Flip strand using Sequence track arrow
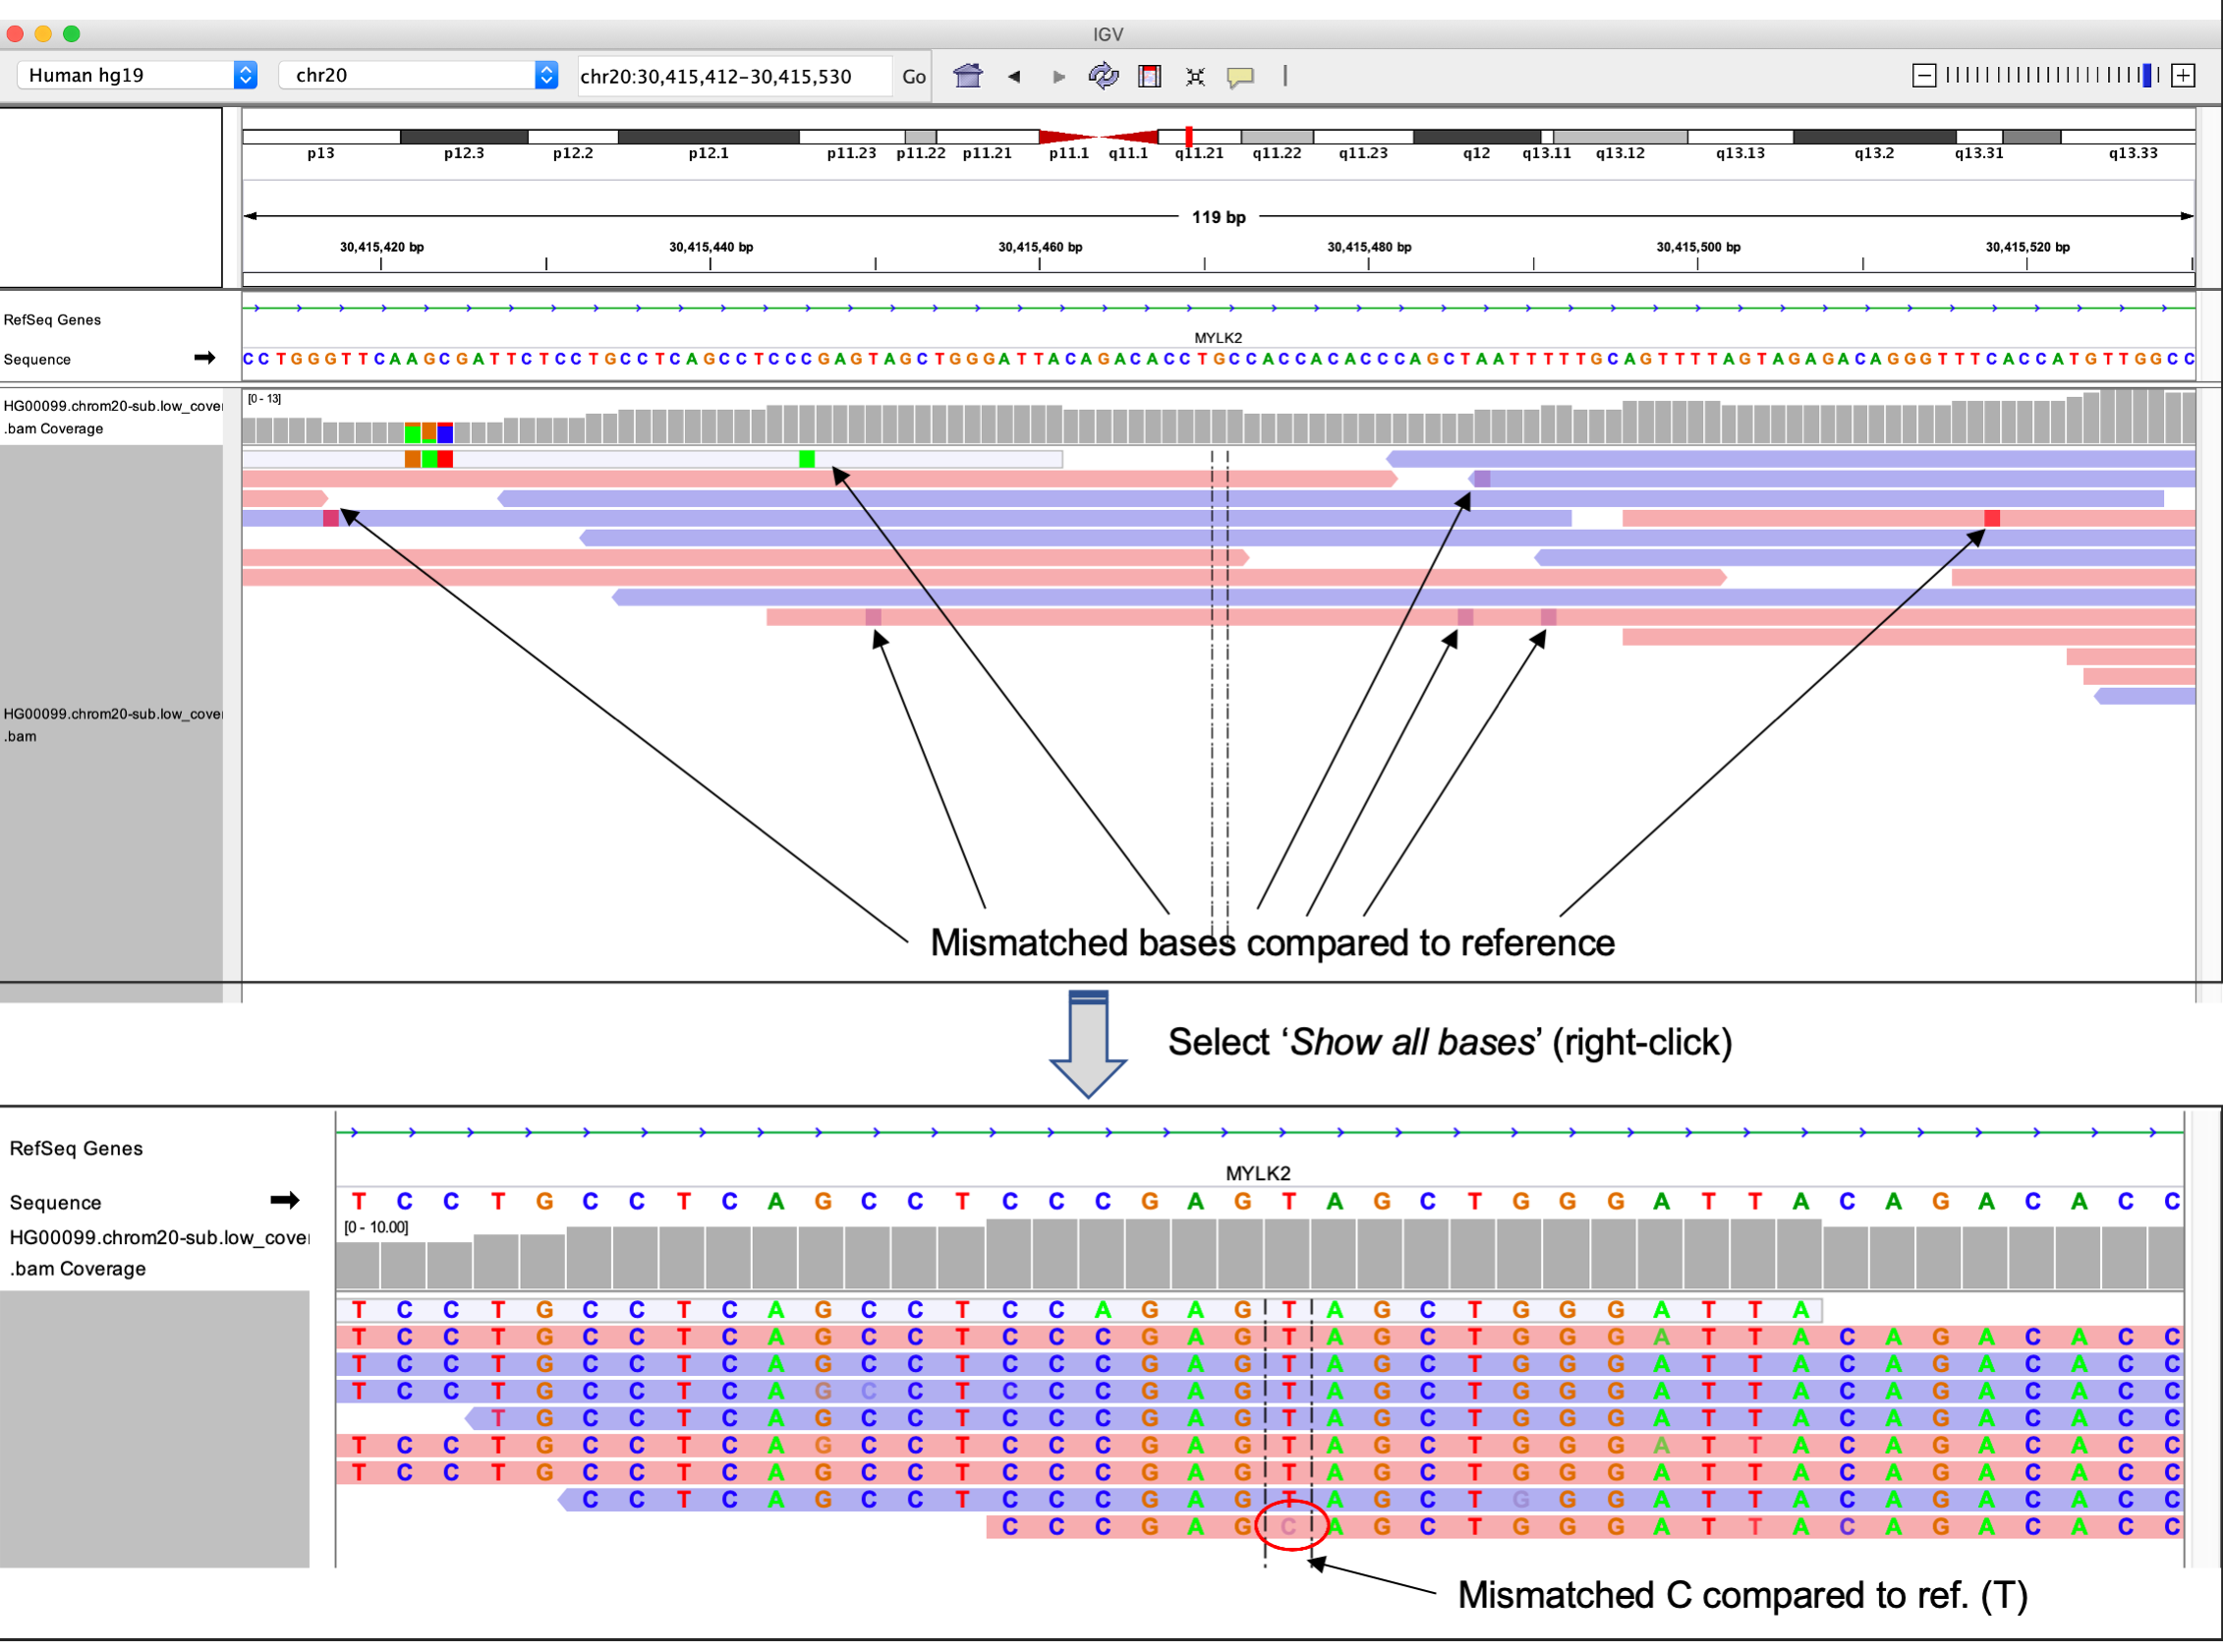 (205, 358)
